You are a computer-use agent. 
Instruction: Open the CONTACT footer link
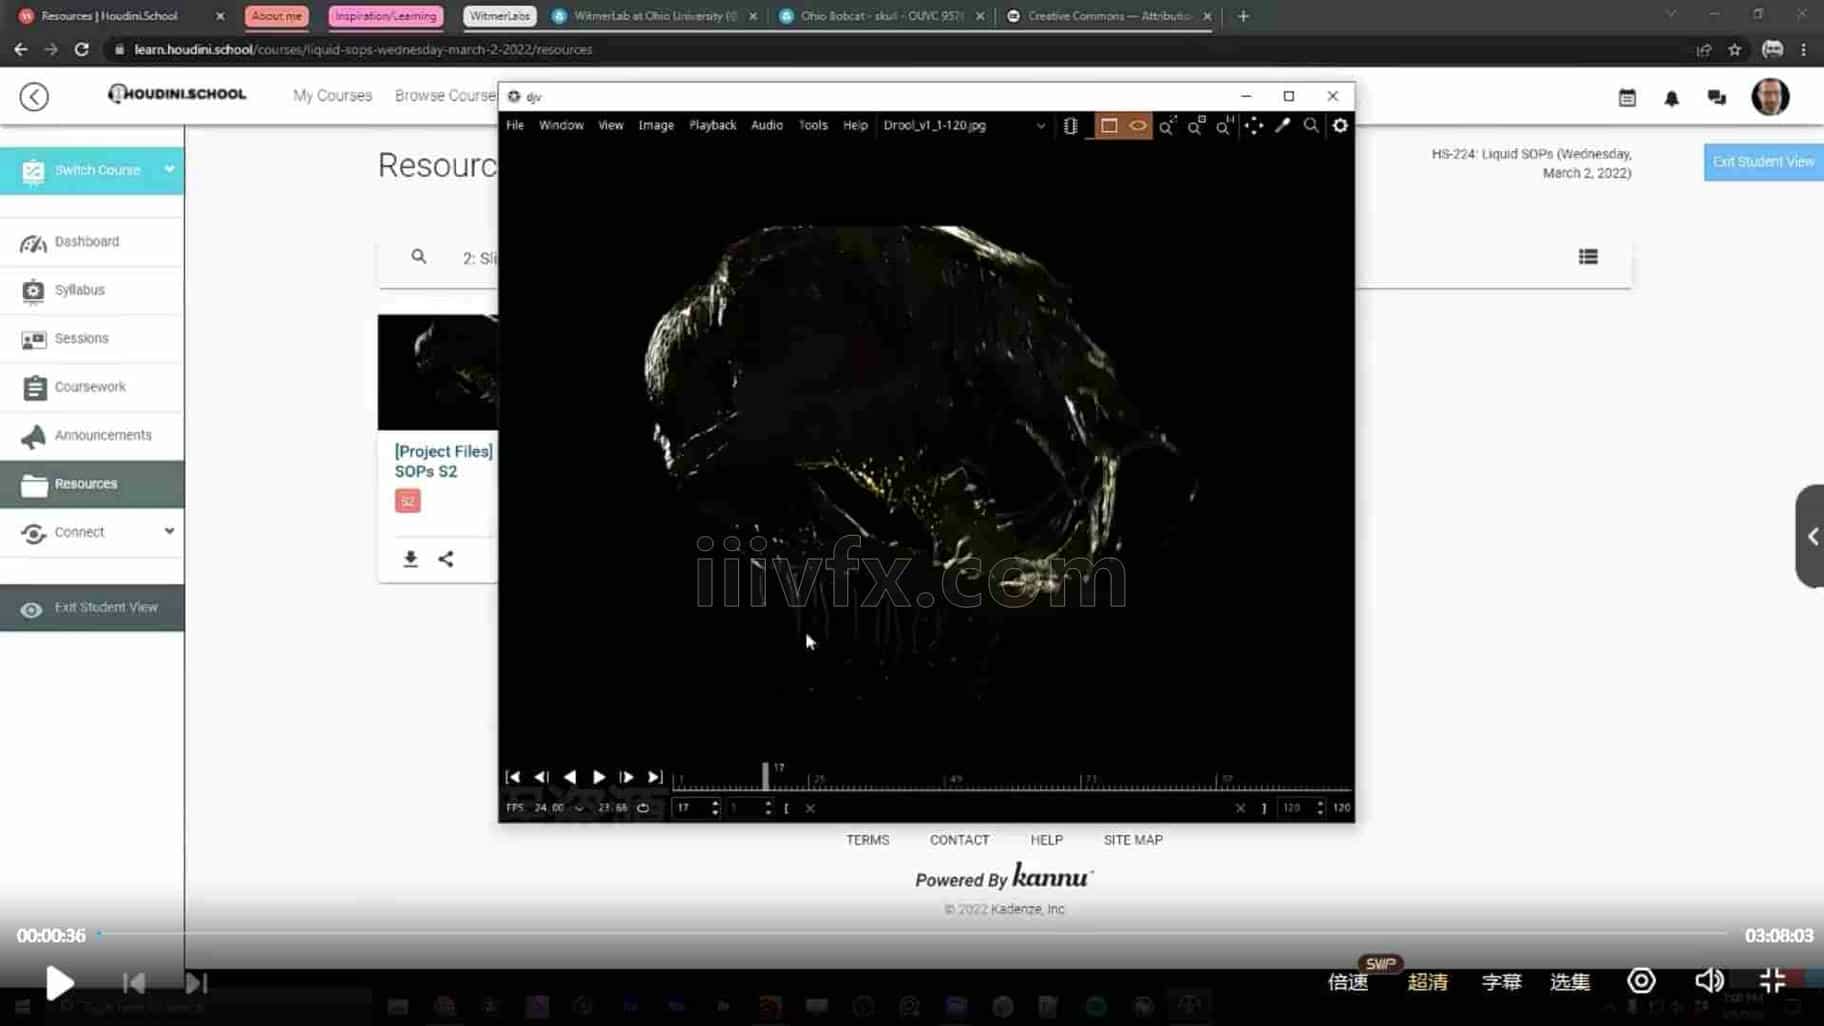959,840
